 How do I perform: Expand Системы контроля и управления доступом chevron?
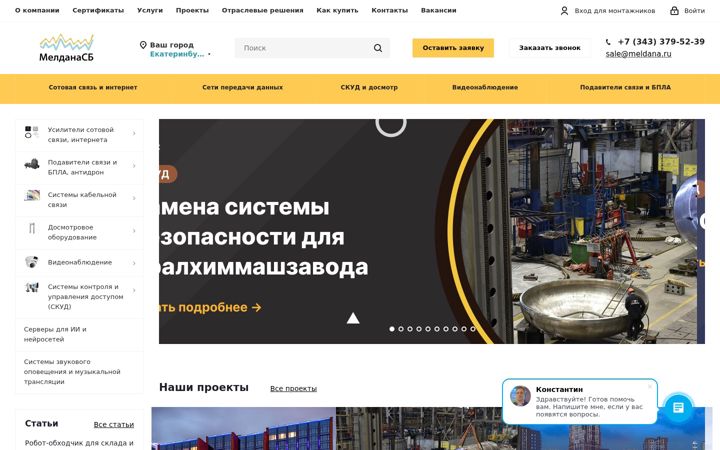click(134, 290)
